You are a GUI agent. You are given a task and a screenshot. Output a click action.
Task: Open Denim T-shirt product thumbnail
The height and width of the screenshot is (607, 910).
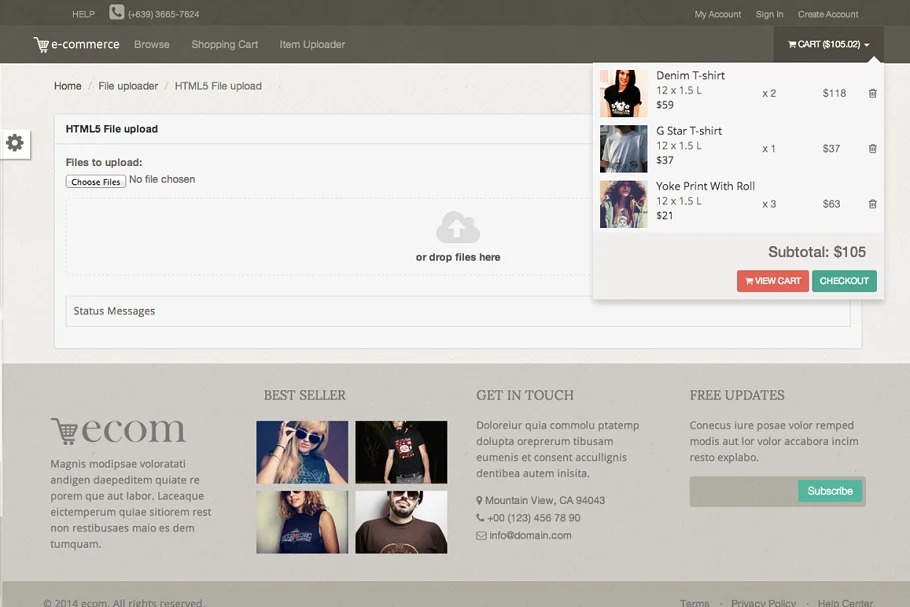click(x=624, y=93)
